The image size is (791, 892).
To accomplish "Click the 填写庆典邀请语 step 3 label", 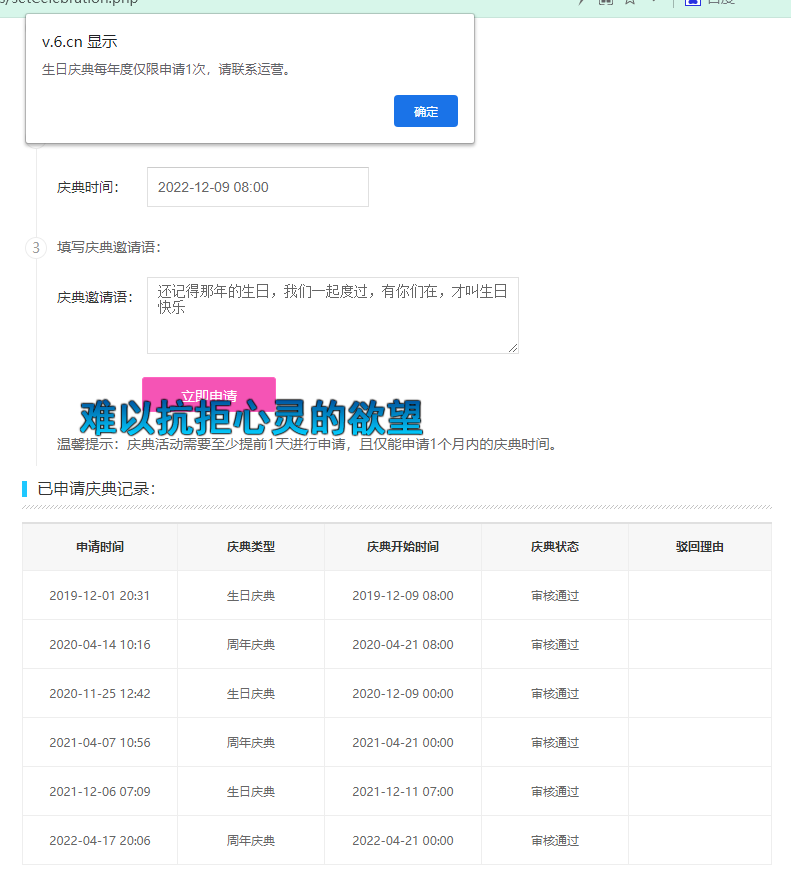I will point(109,247).
